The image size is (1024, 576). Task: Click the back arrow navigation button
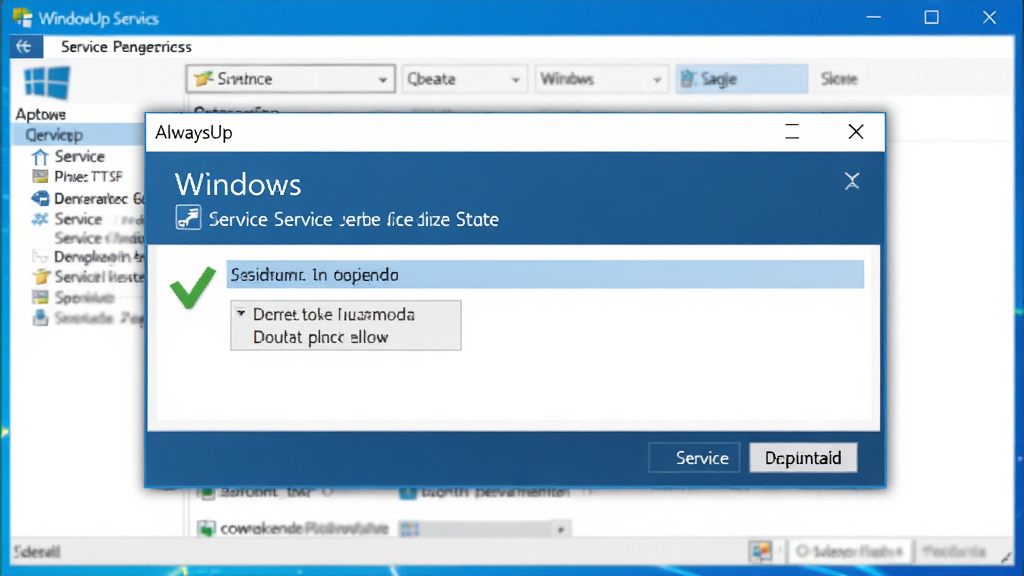[x=25, y=46]
